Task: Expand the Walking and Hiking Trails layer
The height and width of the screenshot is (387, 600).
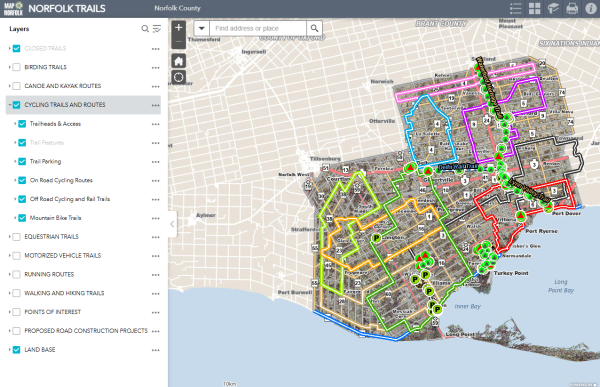Action: pyautogui.click(x=10, y=293)
